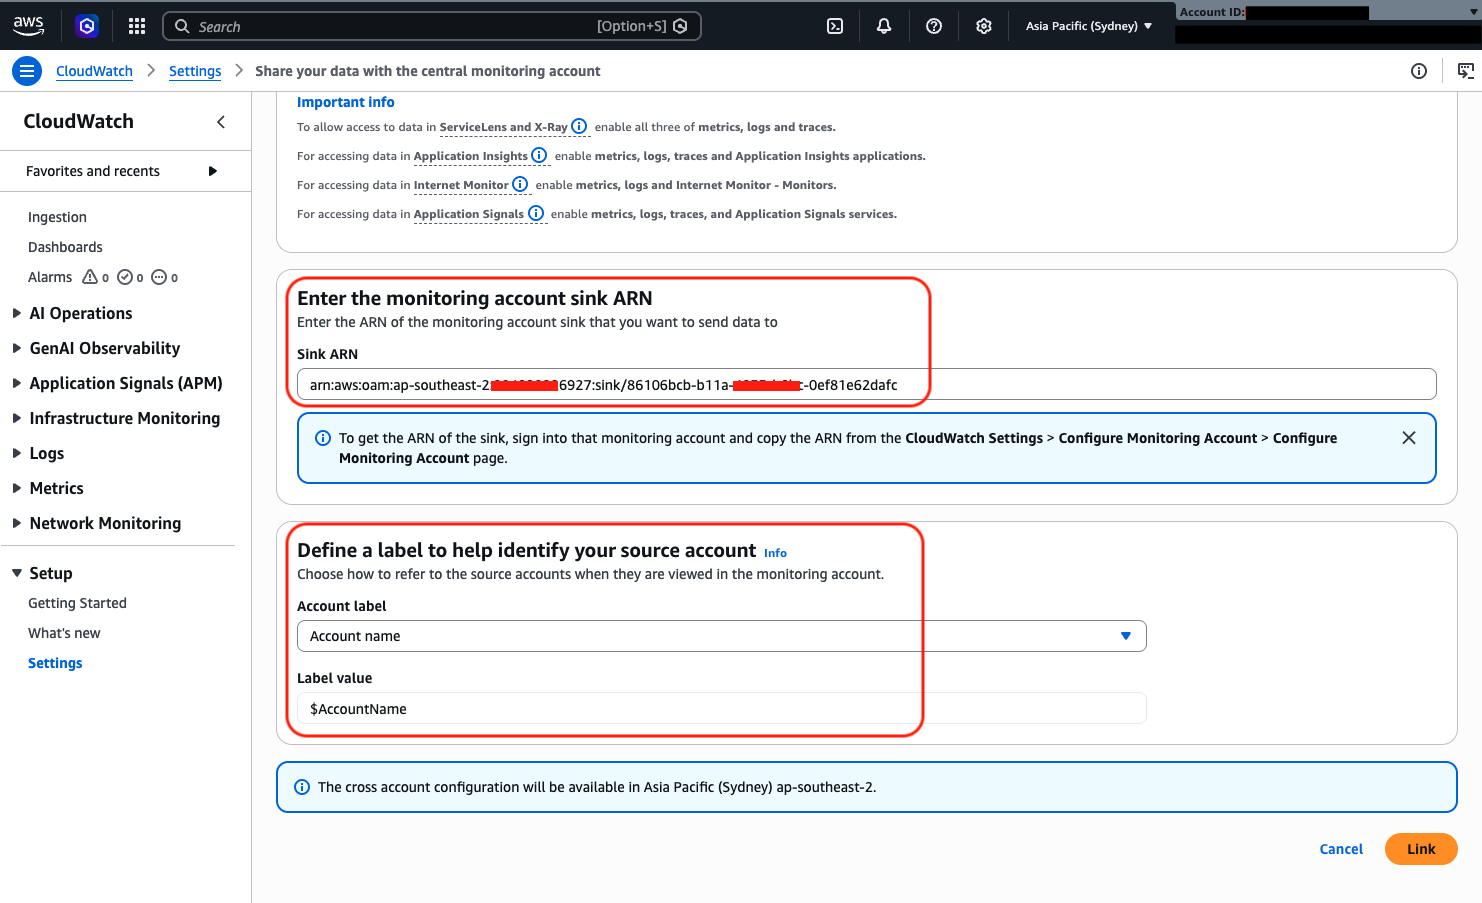Expand the Logs section
The height and width of the screenshot is (903, 1482).
[17, 453]
